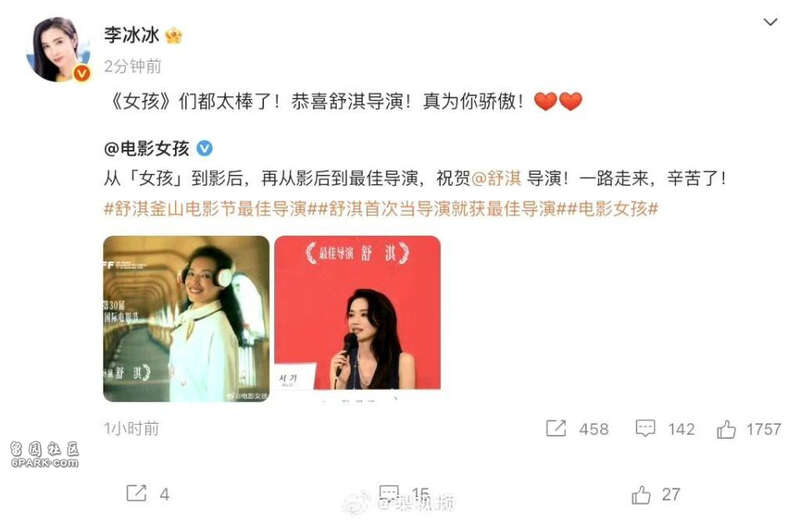Click the crown membership badge
The width and height of the screenshot is (800, 523).
pyautogui.click(x=174, y=35)
